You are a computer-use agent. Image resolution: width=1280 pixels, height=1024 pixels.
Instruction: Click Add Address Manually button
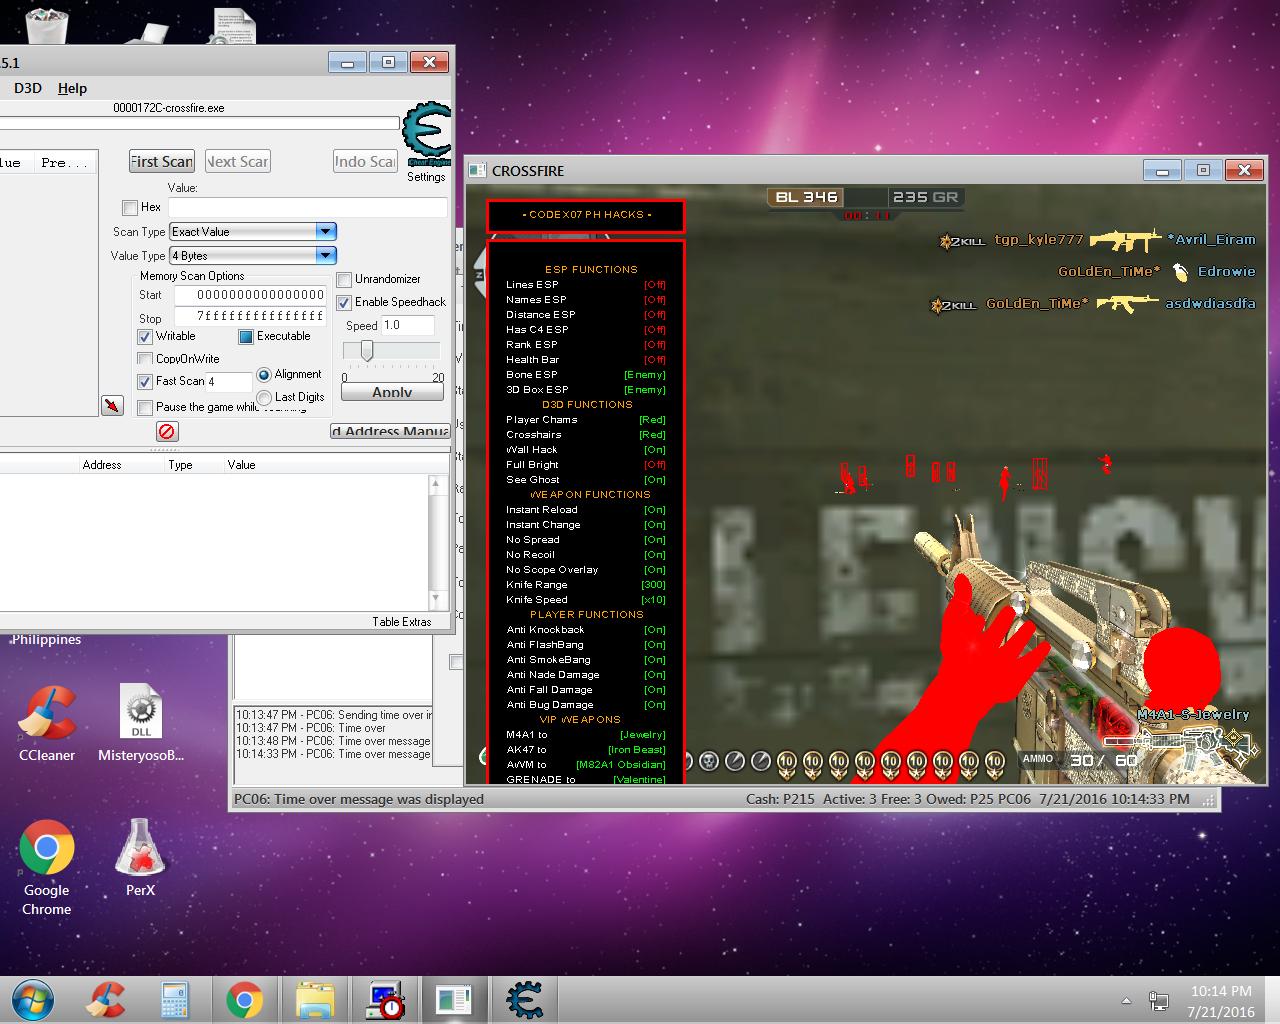point(390,431)
